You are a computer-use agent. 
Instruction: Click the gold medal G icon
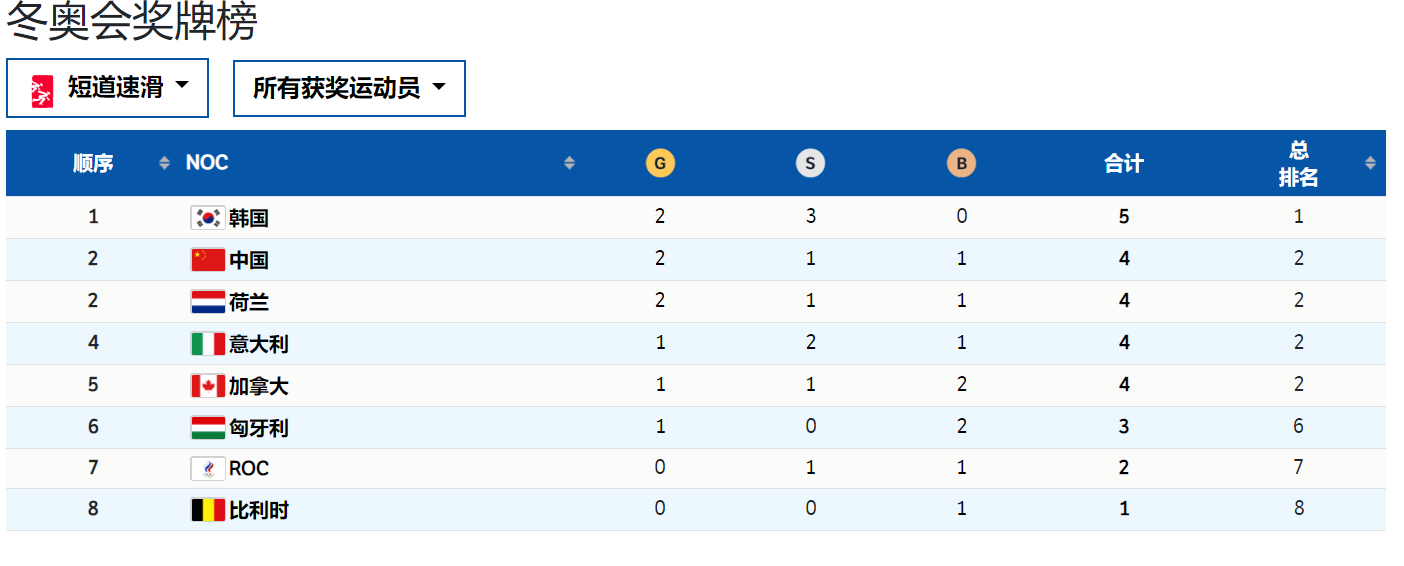(660, 163)
